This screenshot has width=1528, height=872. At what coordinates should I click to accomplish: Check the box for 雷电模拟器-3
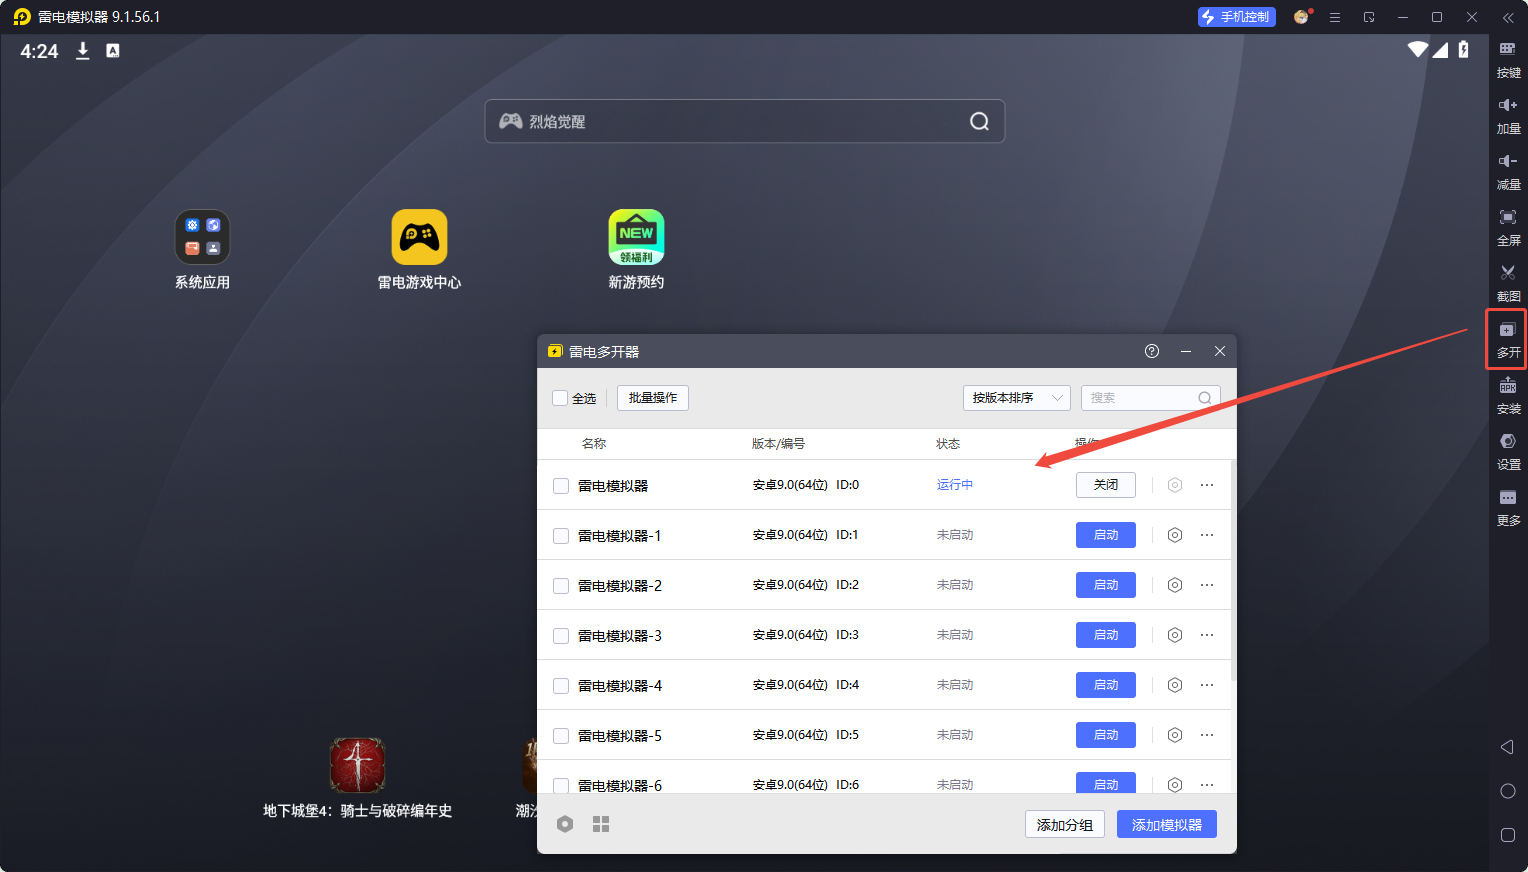[561, 636]
